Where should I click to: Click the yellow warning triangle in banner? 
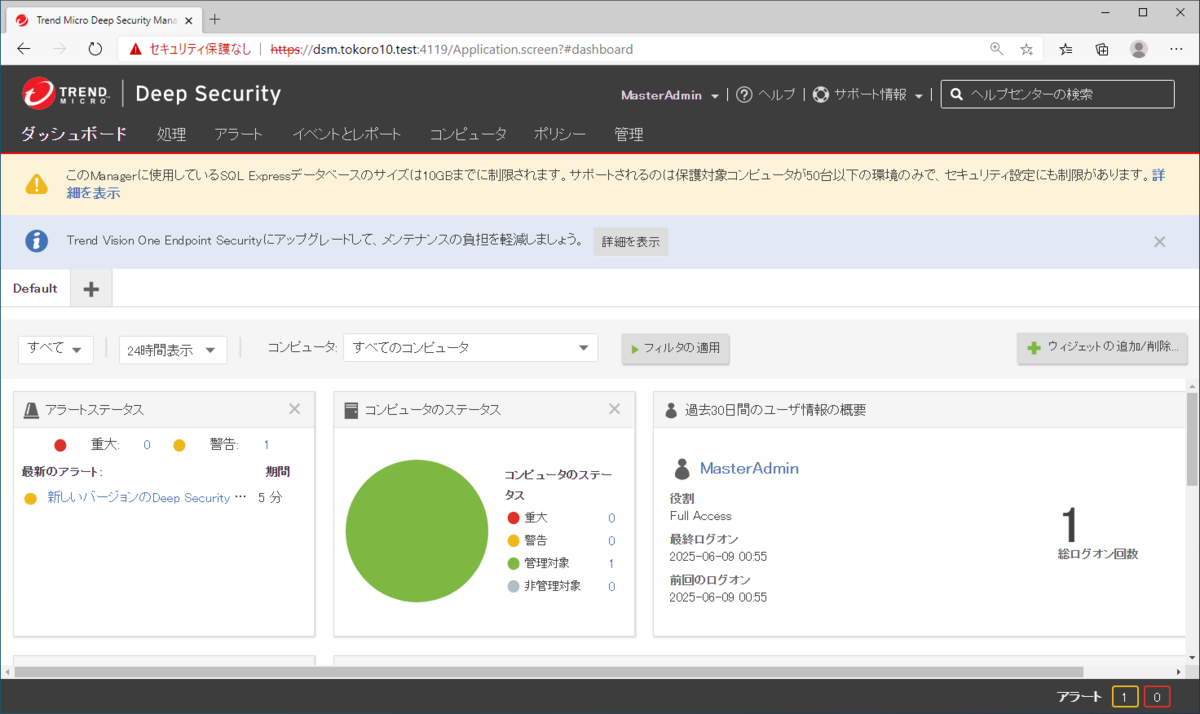pos(36,184)
